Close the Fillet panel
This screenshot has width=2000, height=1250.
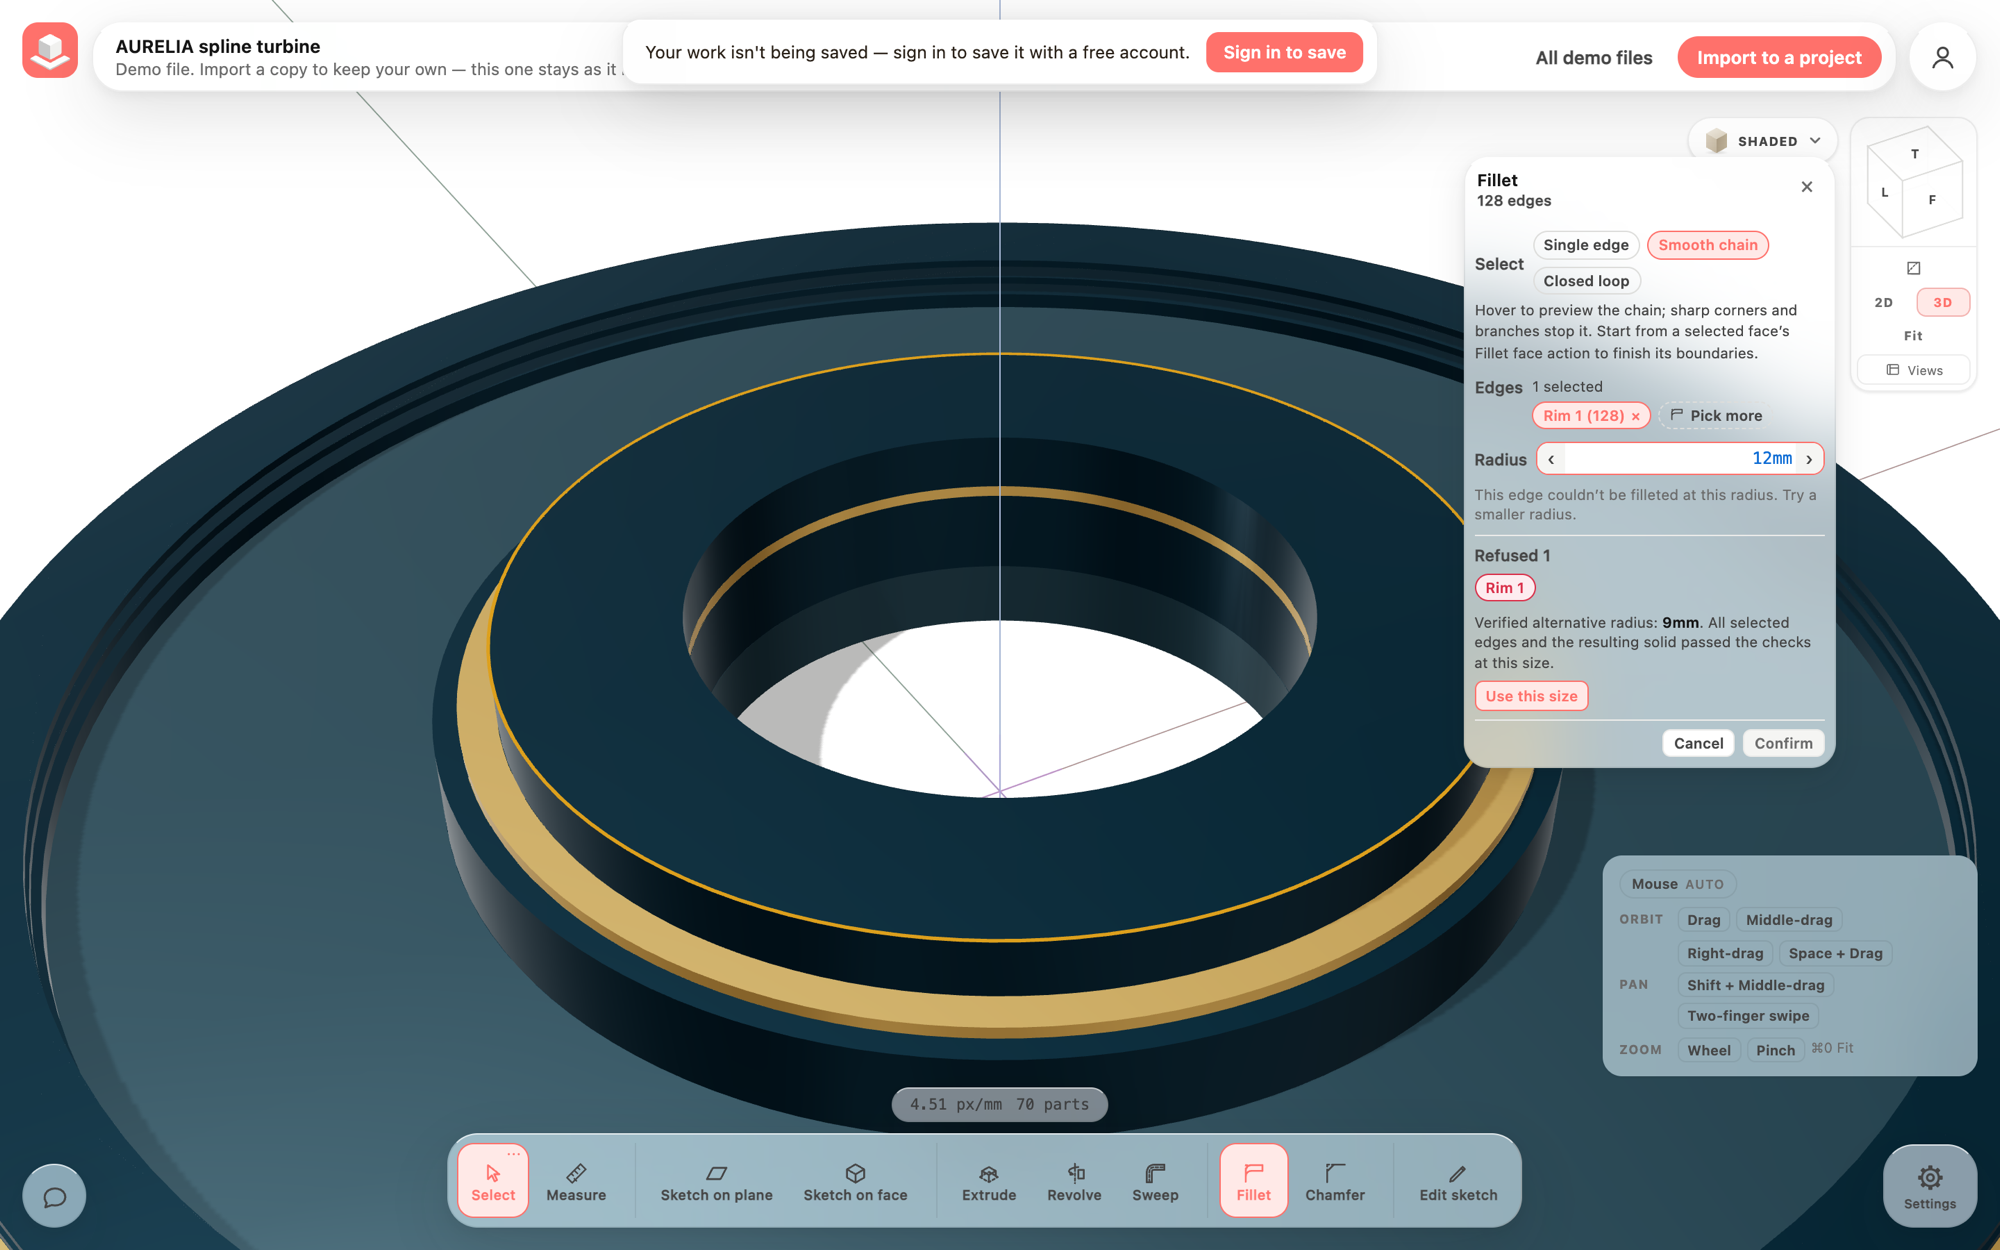click(x=1807, y=187)
